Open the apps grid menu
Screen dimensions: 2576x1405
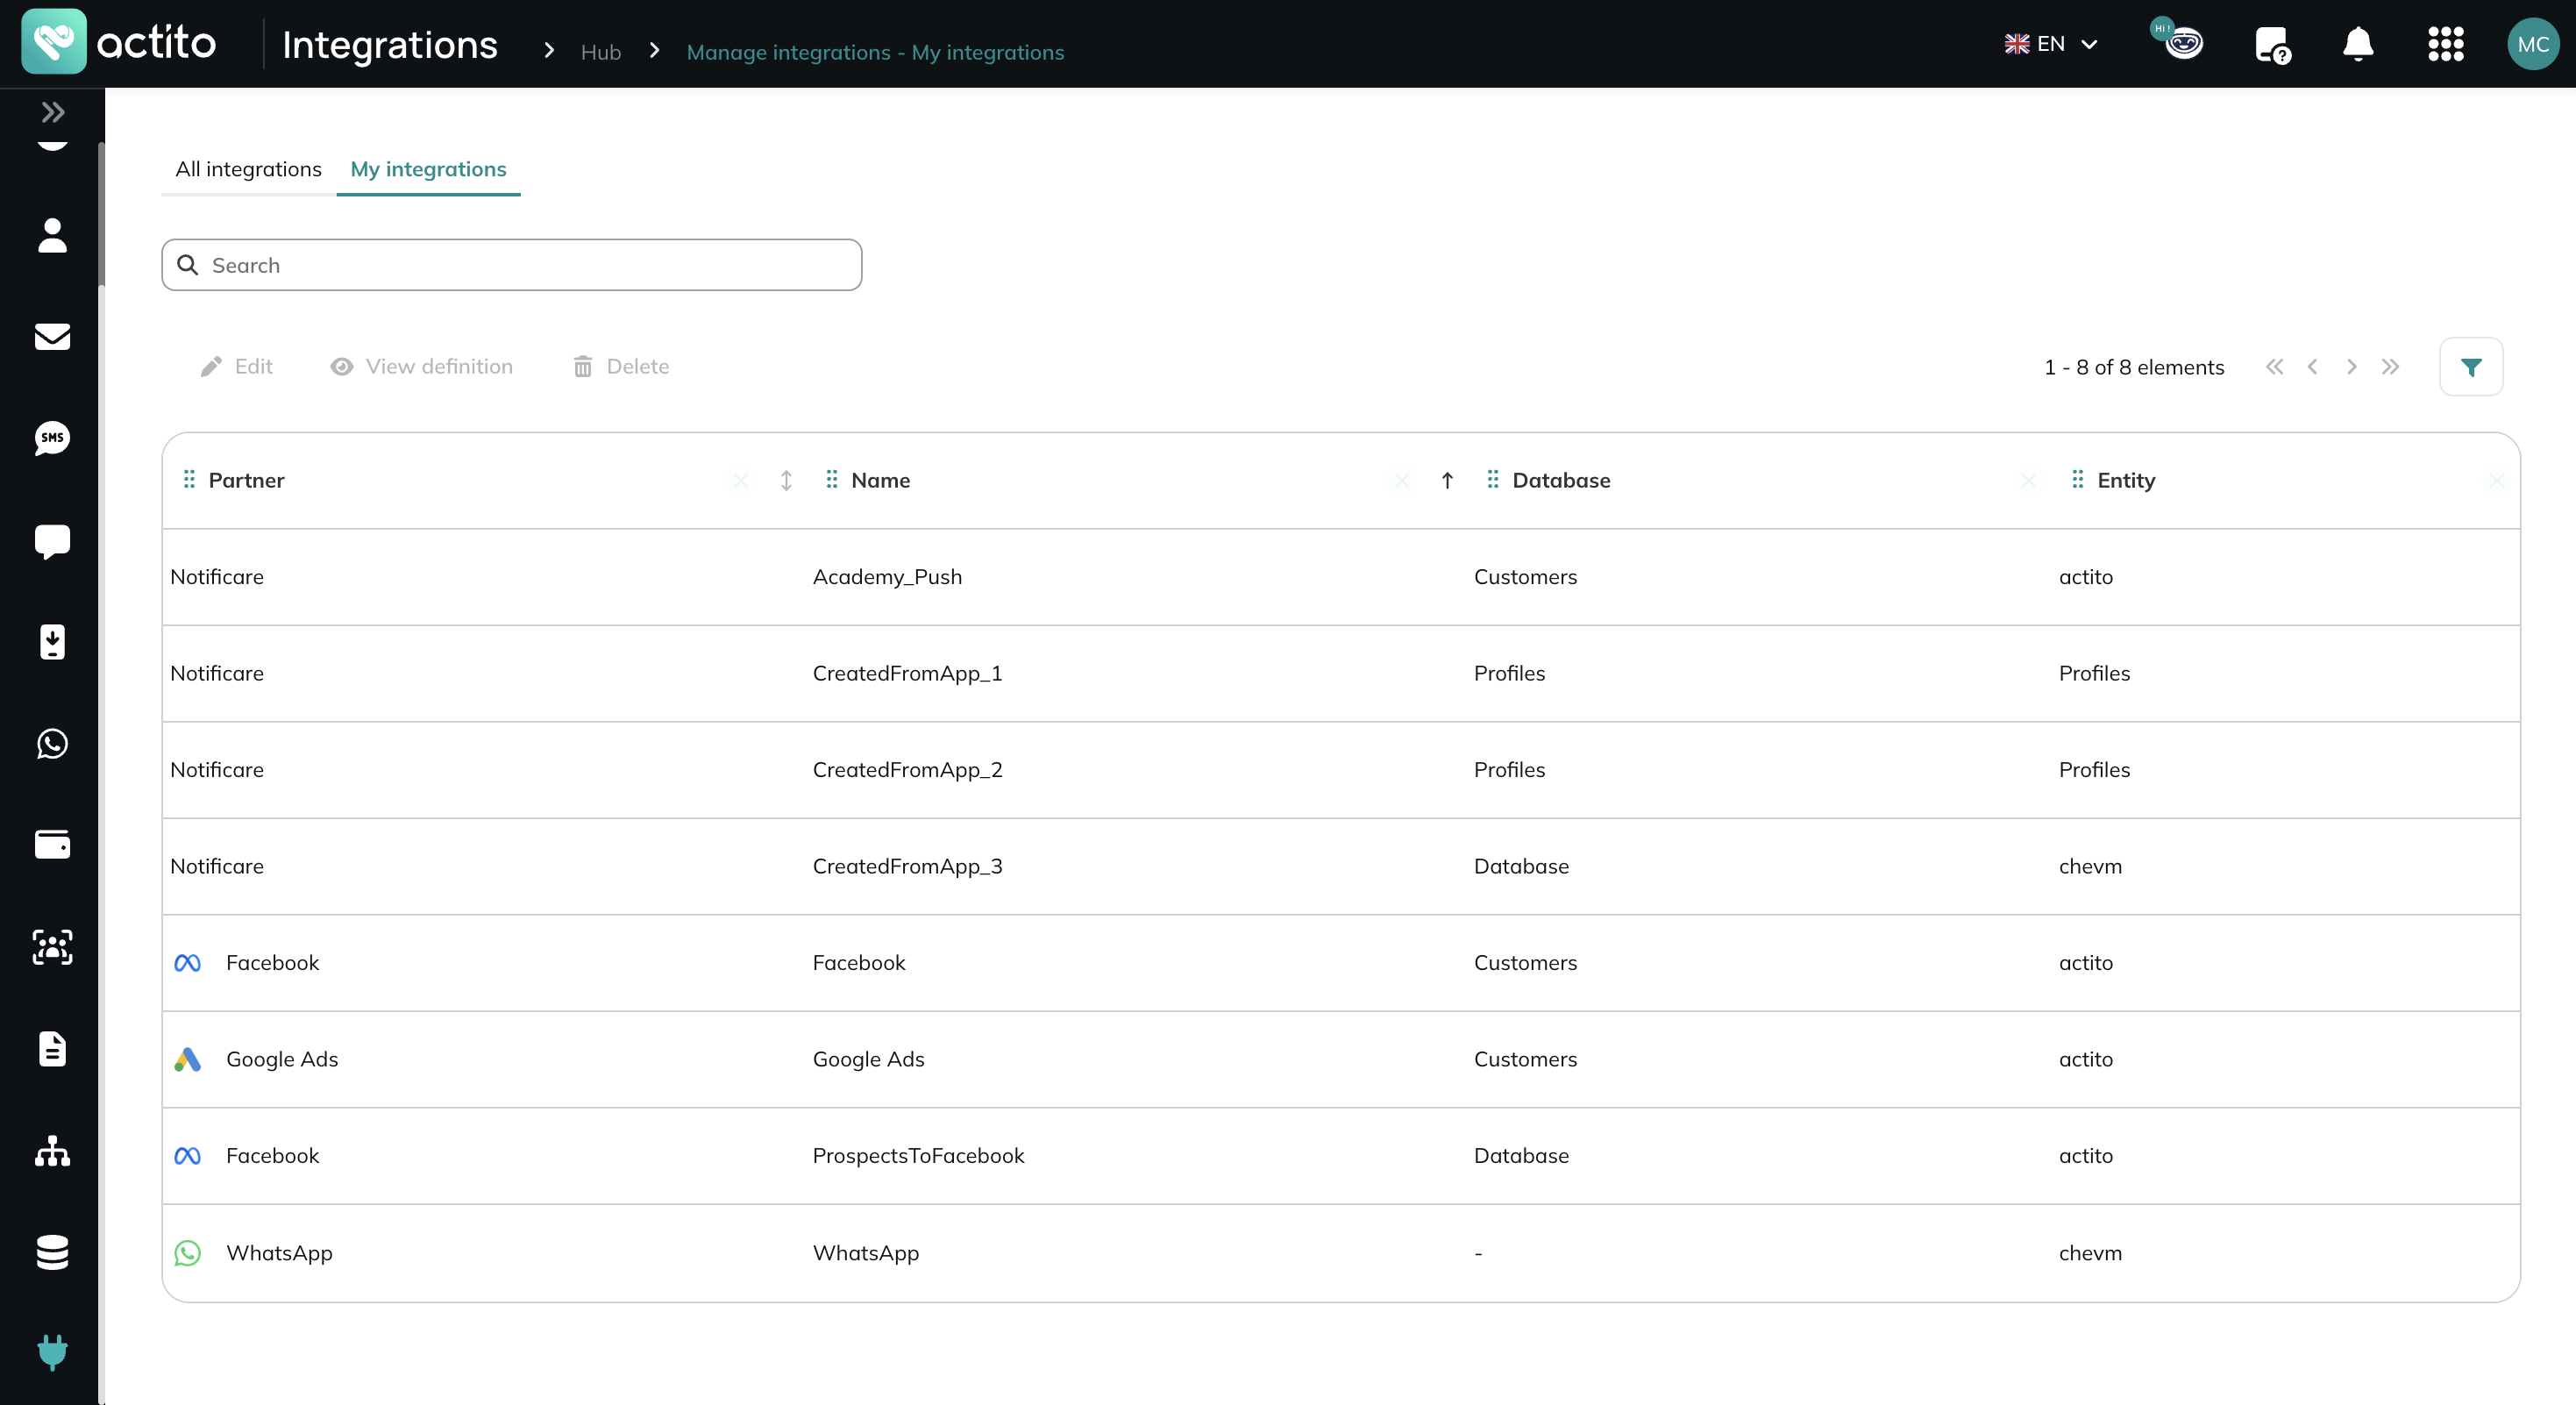[2445, 44]
